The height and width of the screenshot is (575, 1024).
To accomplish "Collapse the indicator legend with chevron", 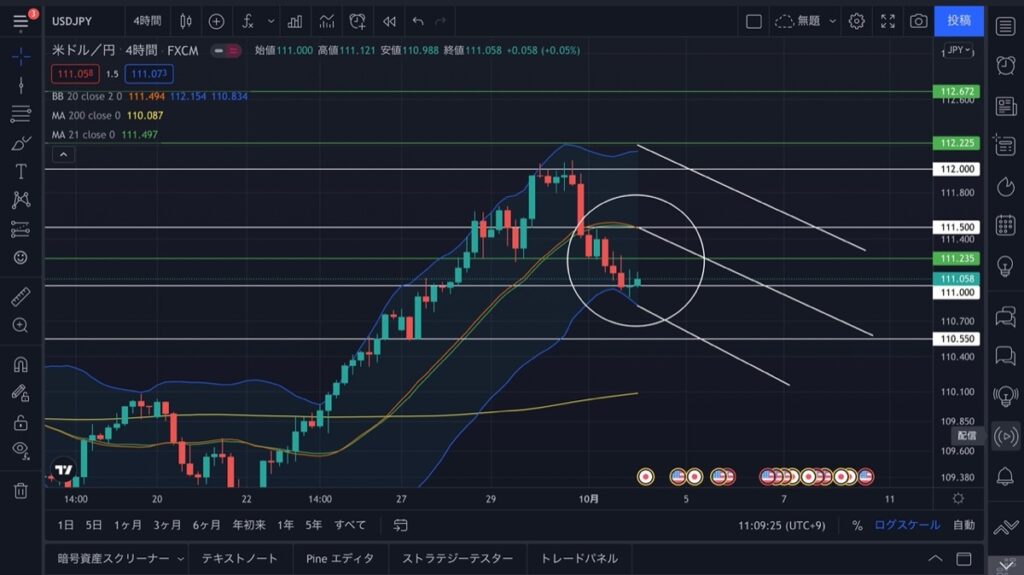I will (x=63, y=155).
